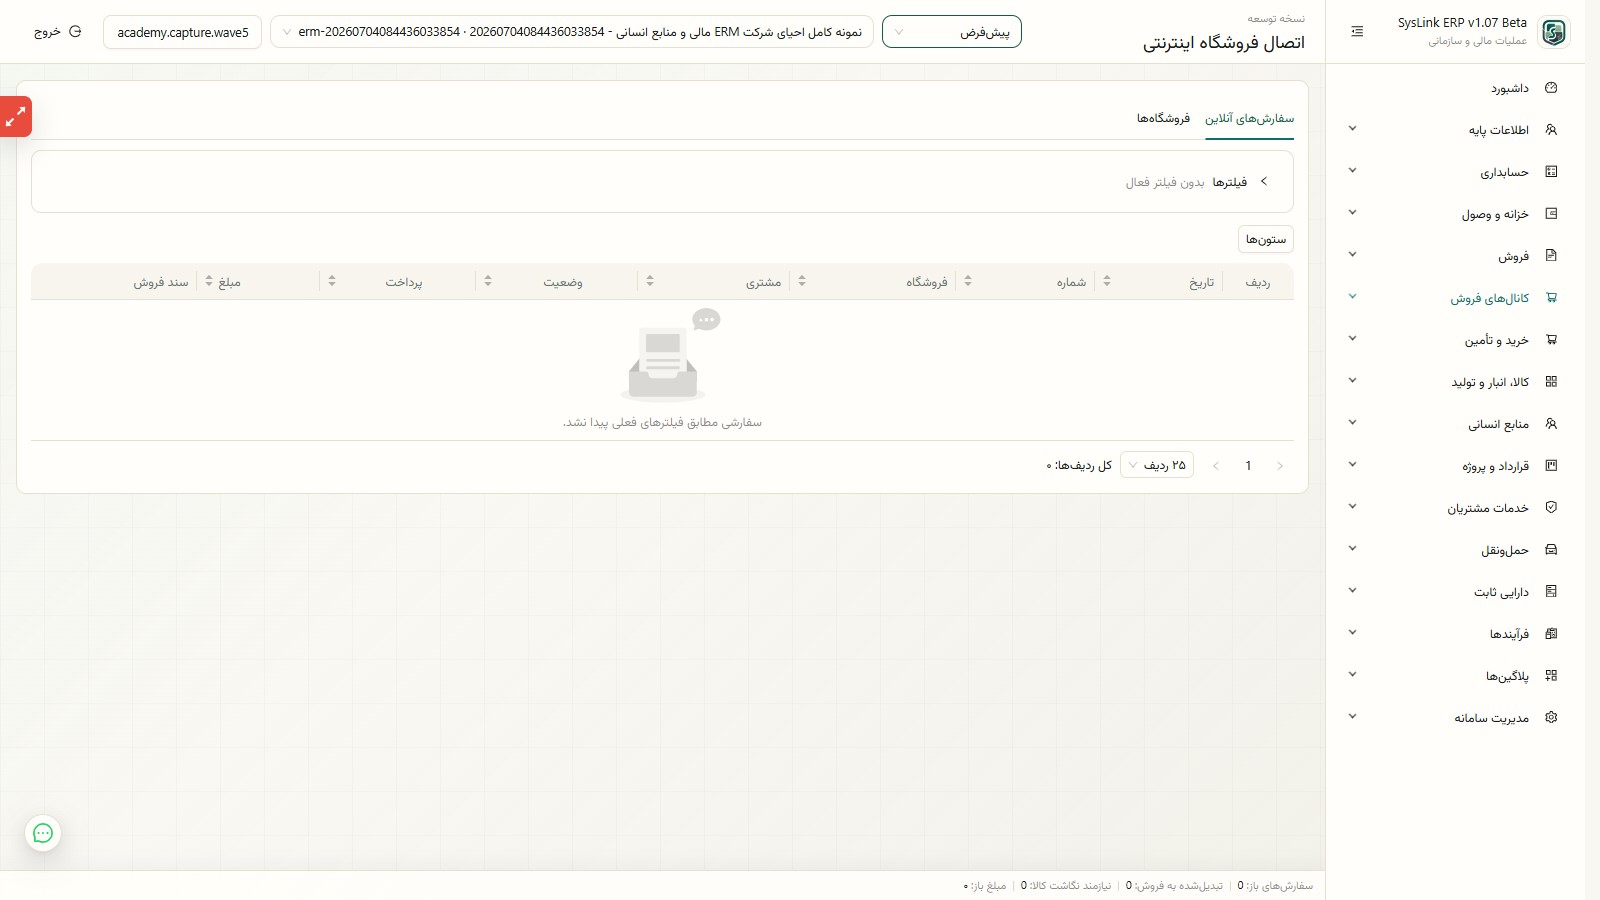
Task: Click the حمل‌ونقل transport icon
Action: tap(1551, 550)
